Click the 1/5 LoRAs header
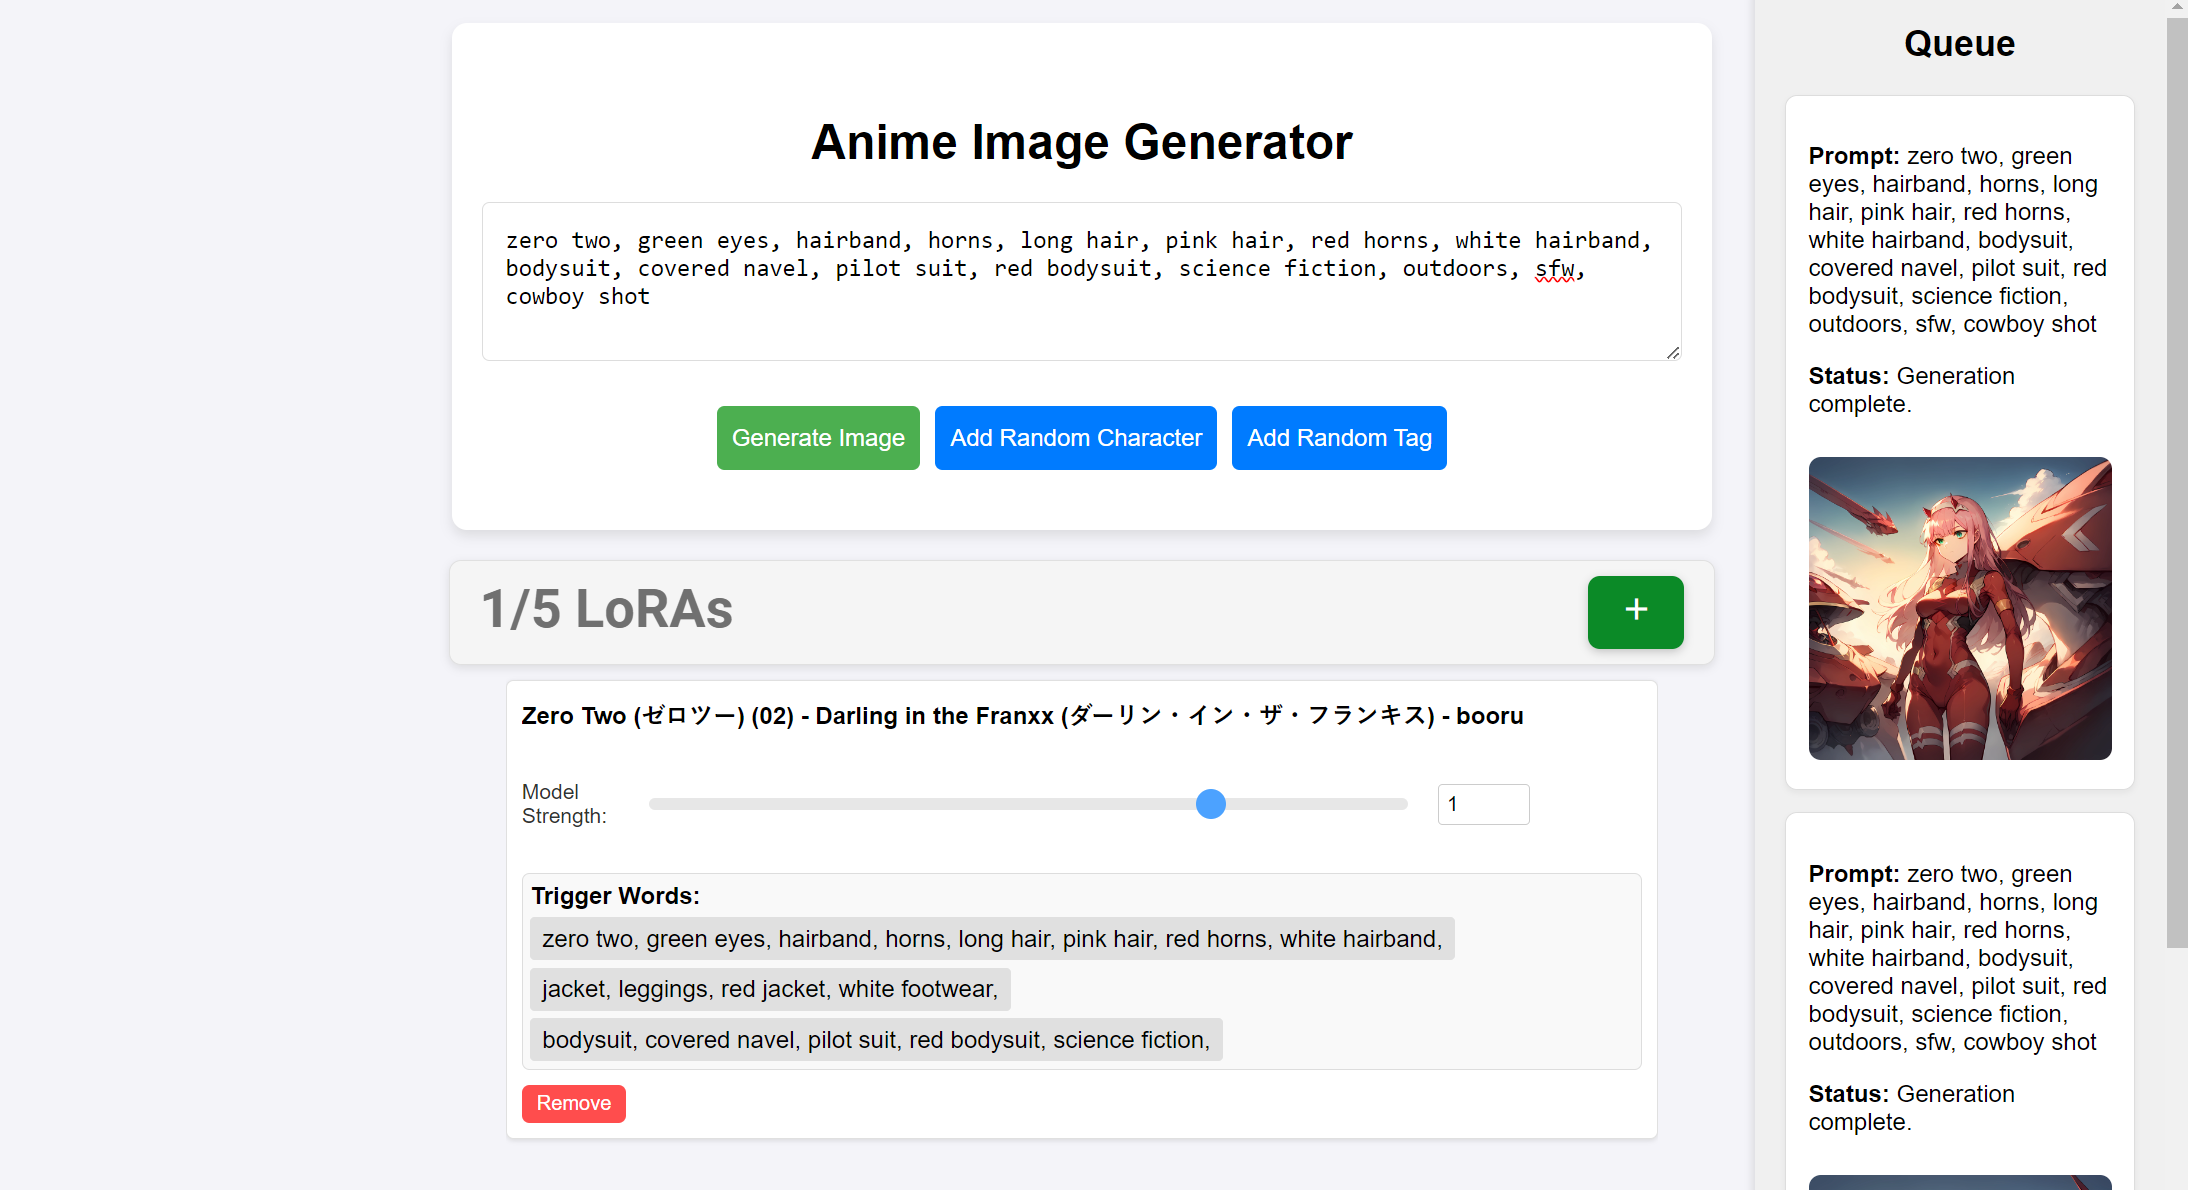Image resolution: width=2188 pixels, height=1190 pixels. click(x=607, y=610)
